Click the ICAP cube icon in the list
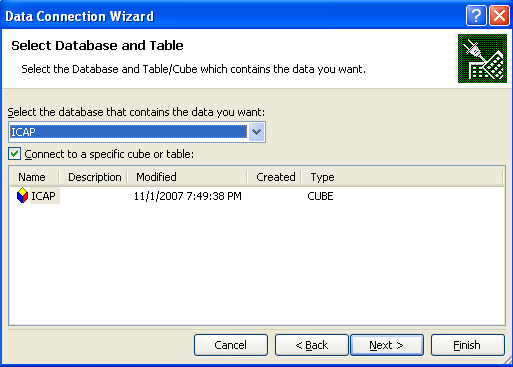 pos(22,196)
